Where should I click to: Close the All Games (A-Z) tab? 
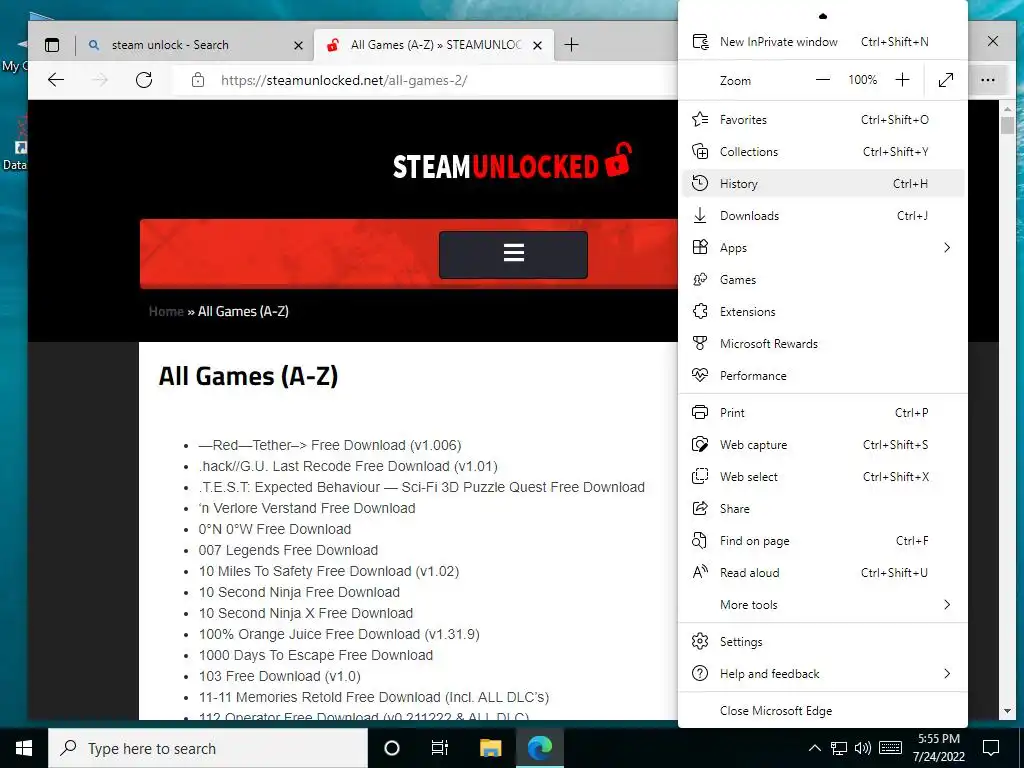point(537,45)
